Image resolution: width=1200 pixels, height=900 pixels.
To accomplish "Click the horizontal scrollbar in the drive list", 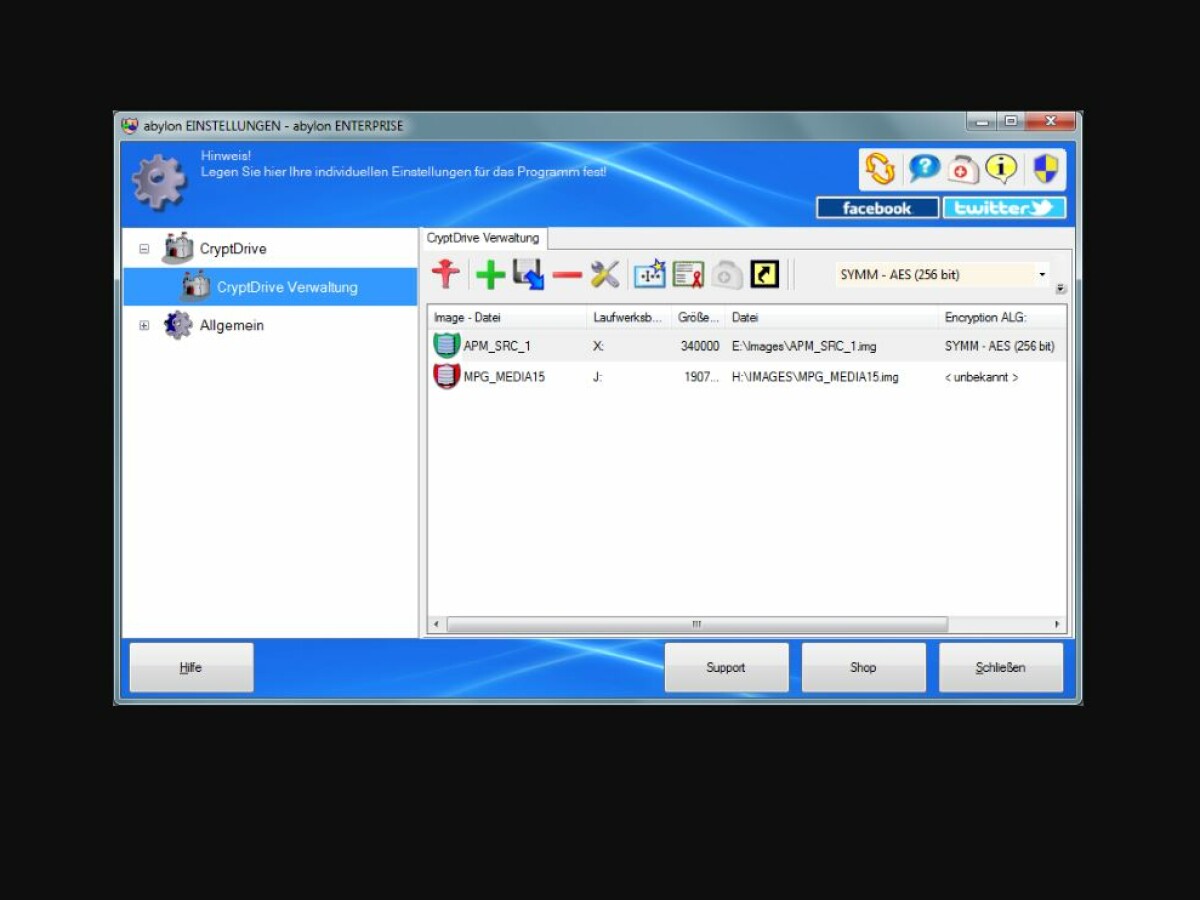I will [x=696, y=624].
